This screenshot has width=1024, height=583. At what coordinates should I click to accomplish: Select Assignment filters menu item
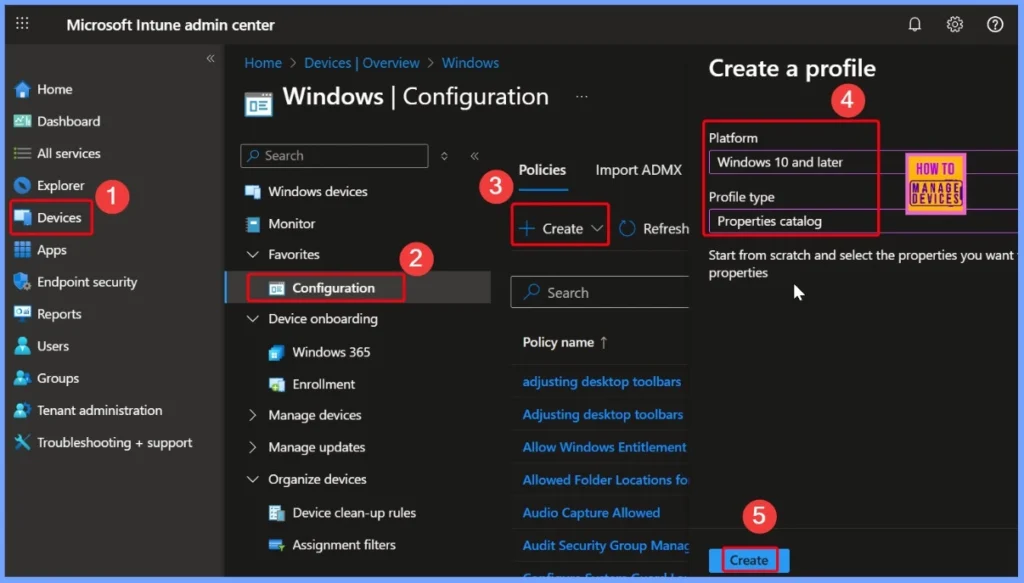tap(344, 545)
